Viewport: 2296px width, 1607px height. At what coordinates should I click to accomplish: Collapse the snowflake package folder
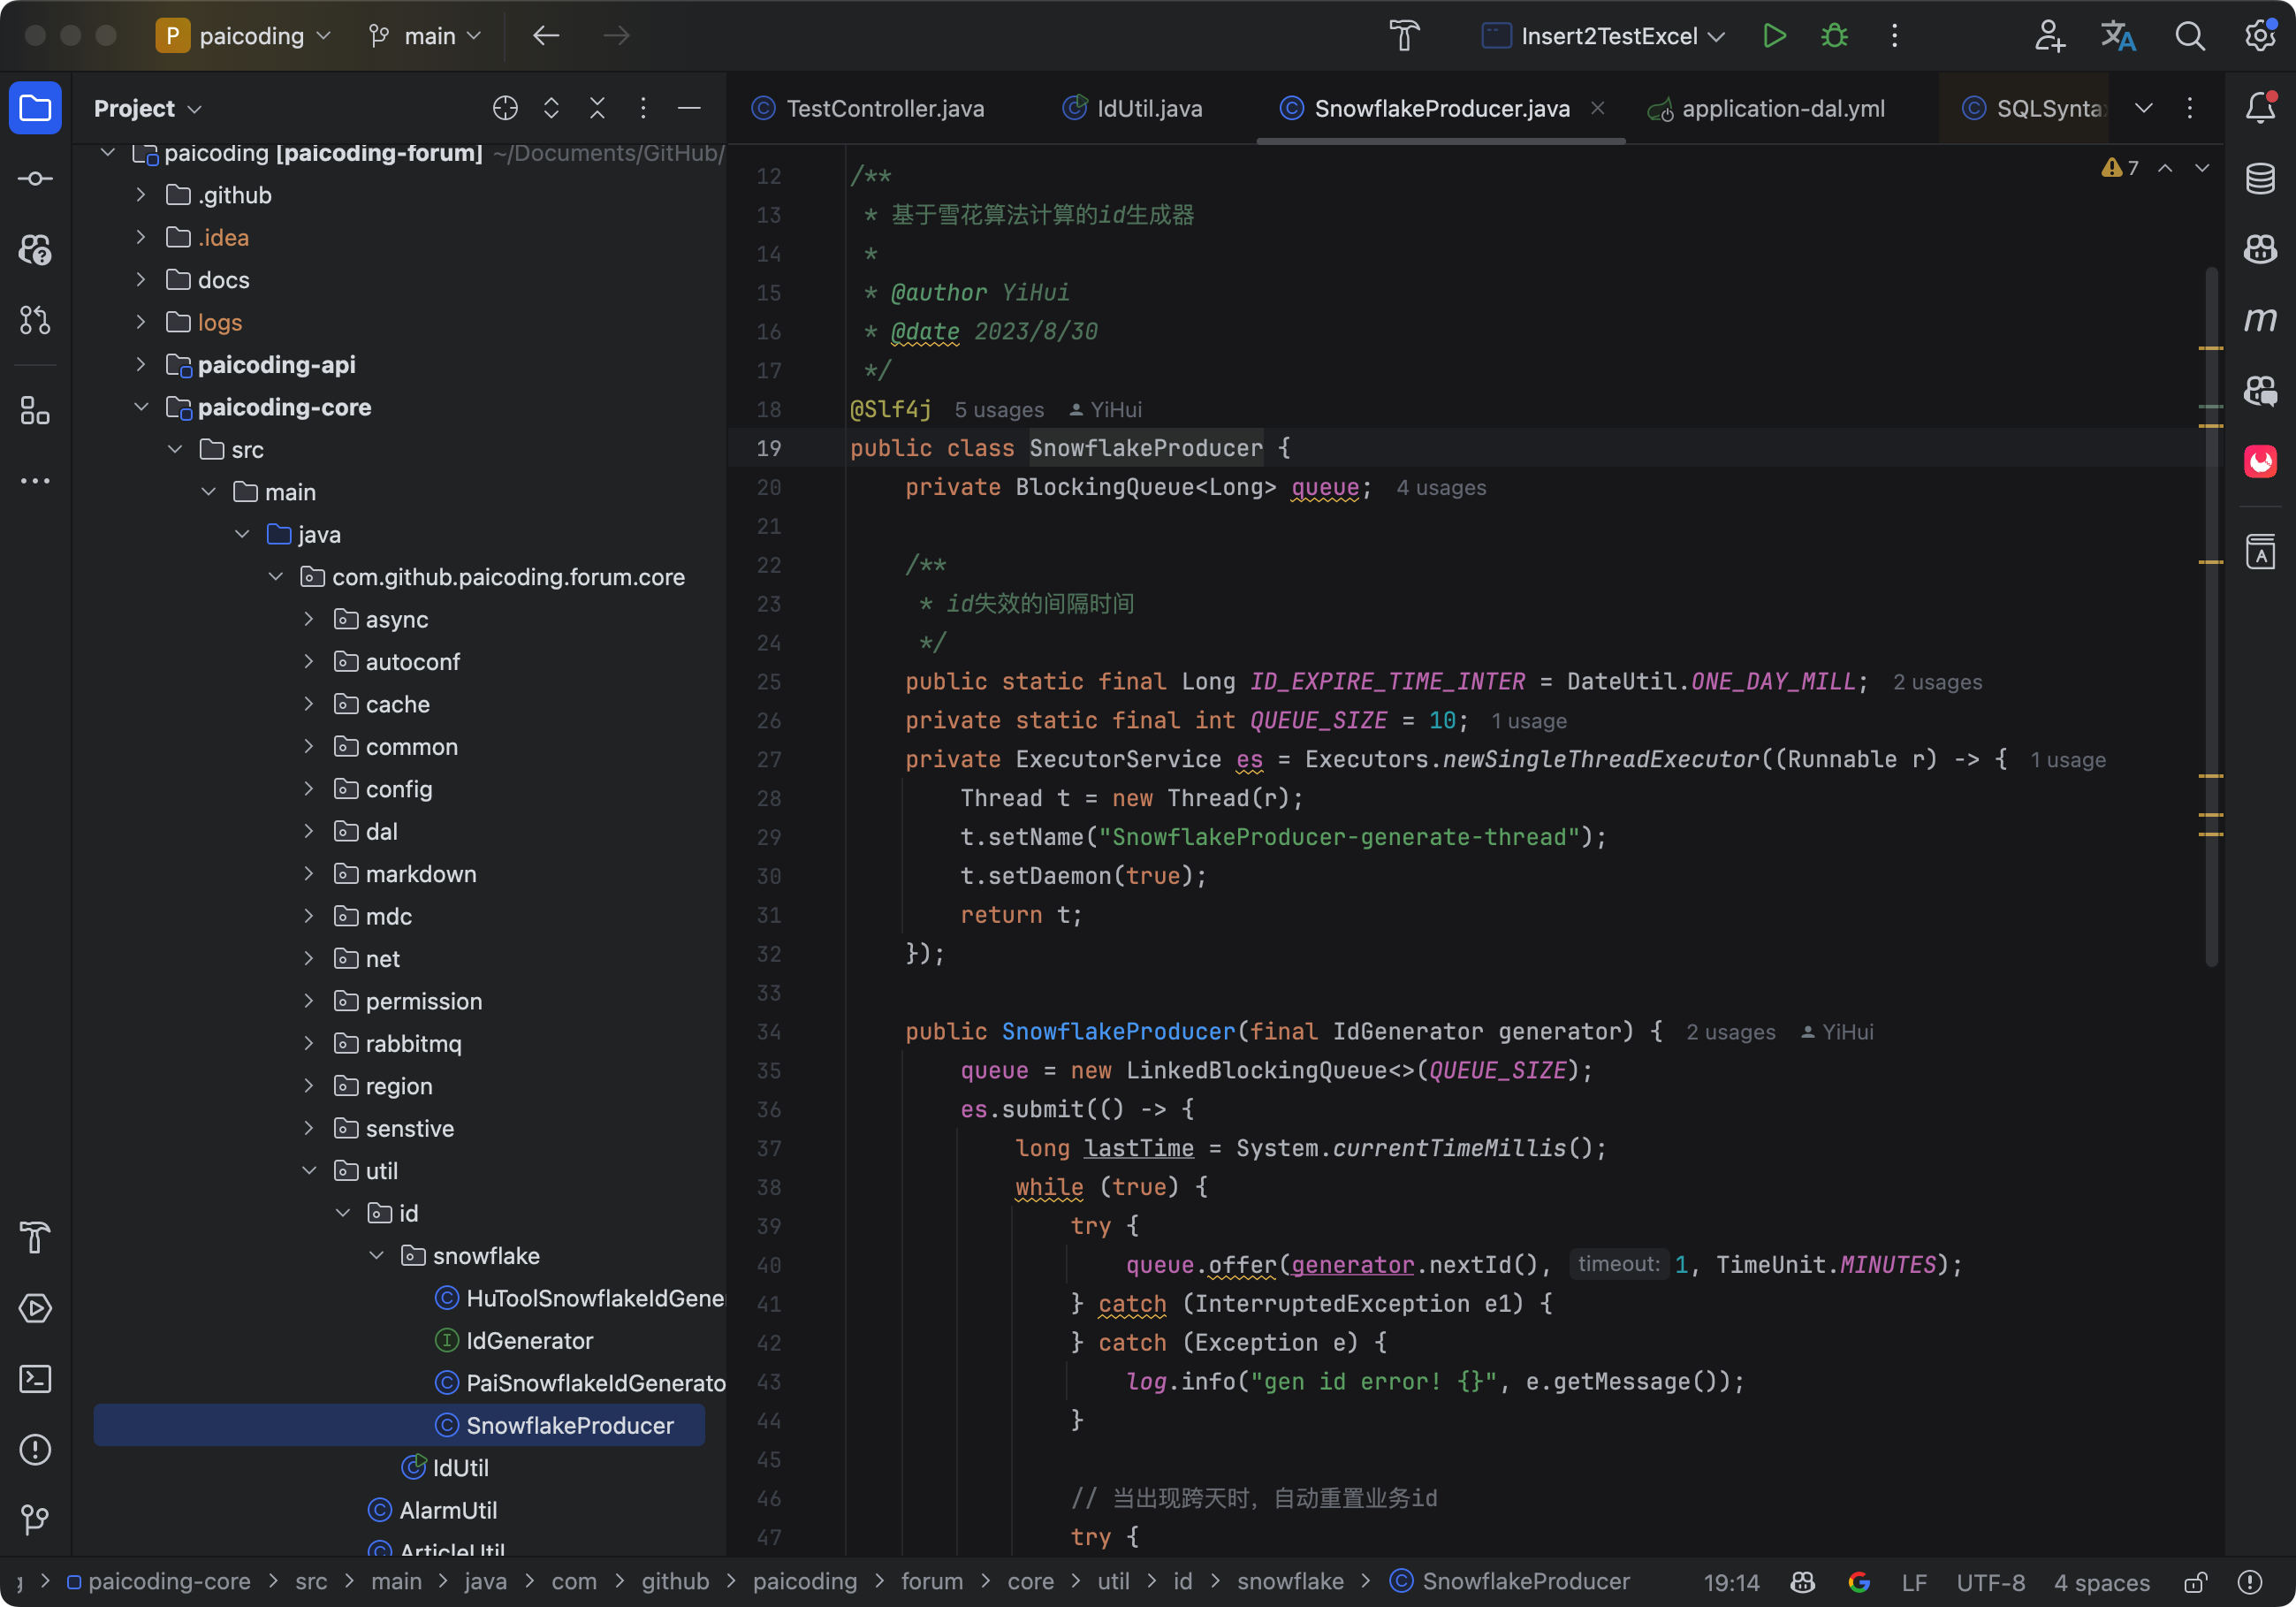point(377,1256)
